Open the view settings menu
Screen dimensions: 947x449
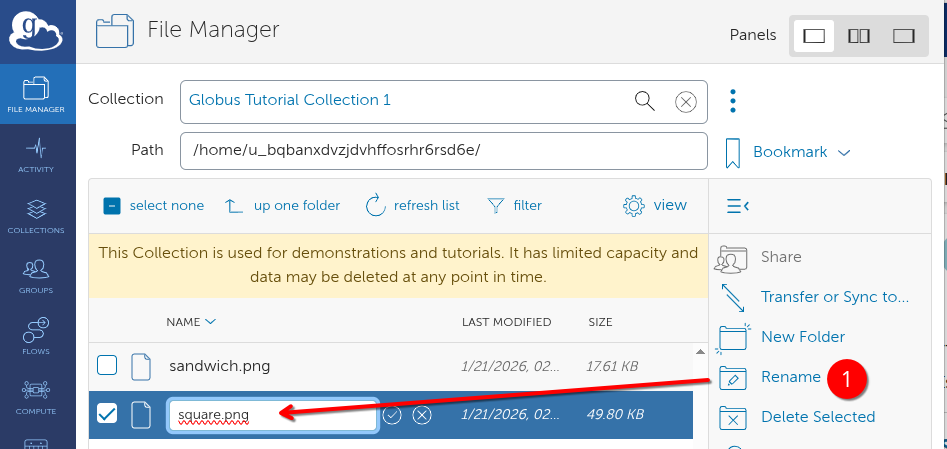tap(655, 206)
